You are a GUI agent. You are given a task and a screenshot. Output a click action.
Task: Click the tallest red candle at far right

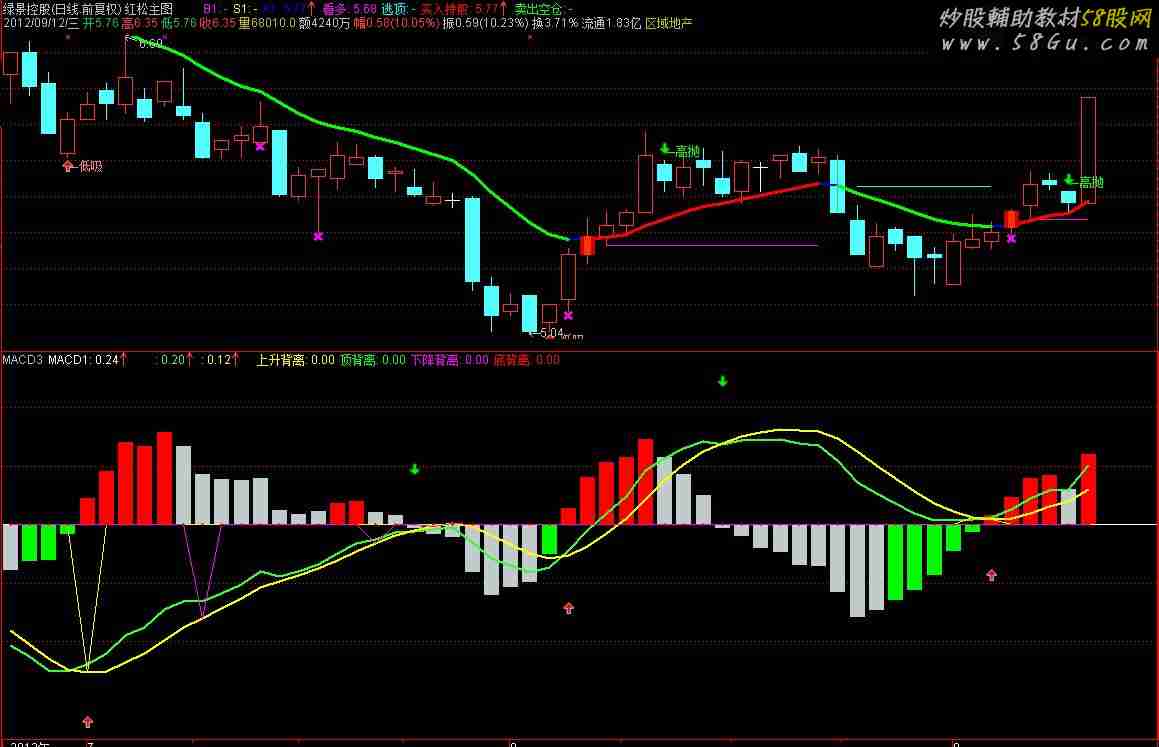[1088, 150]
